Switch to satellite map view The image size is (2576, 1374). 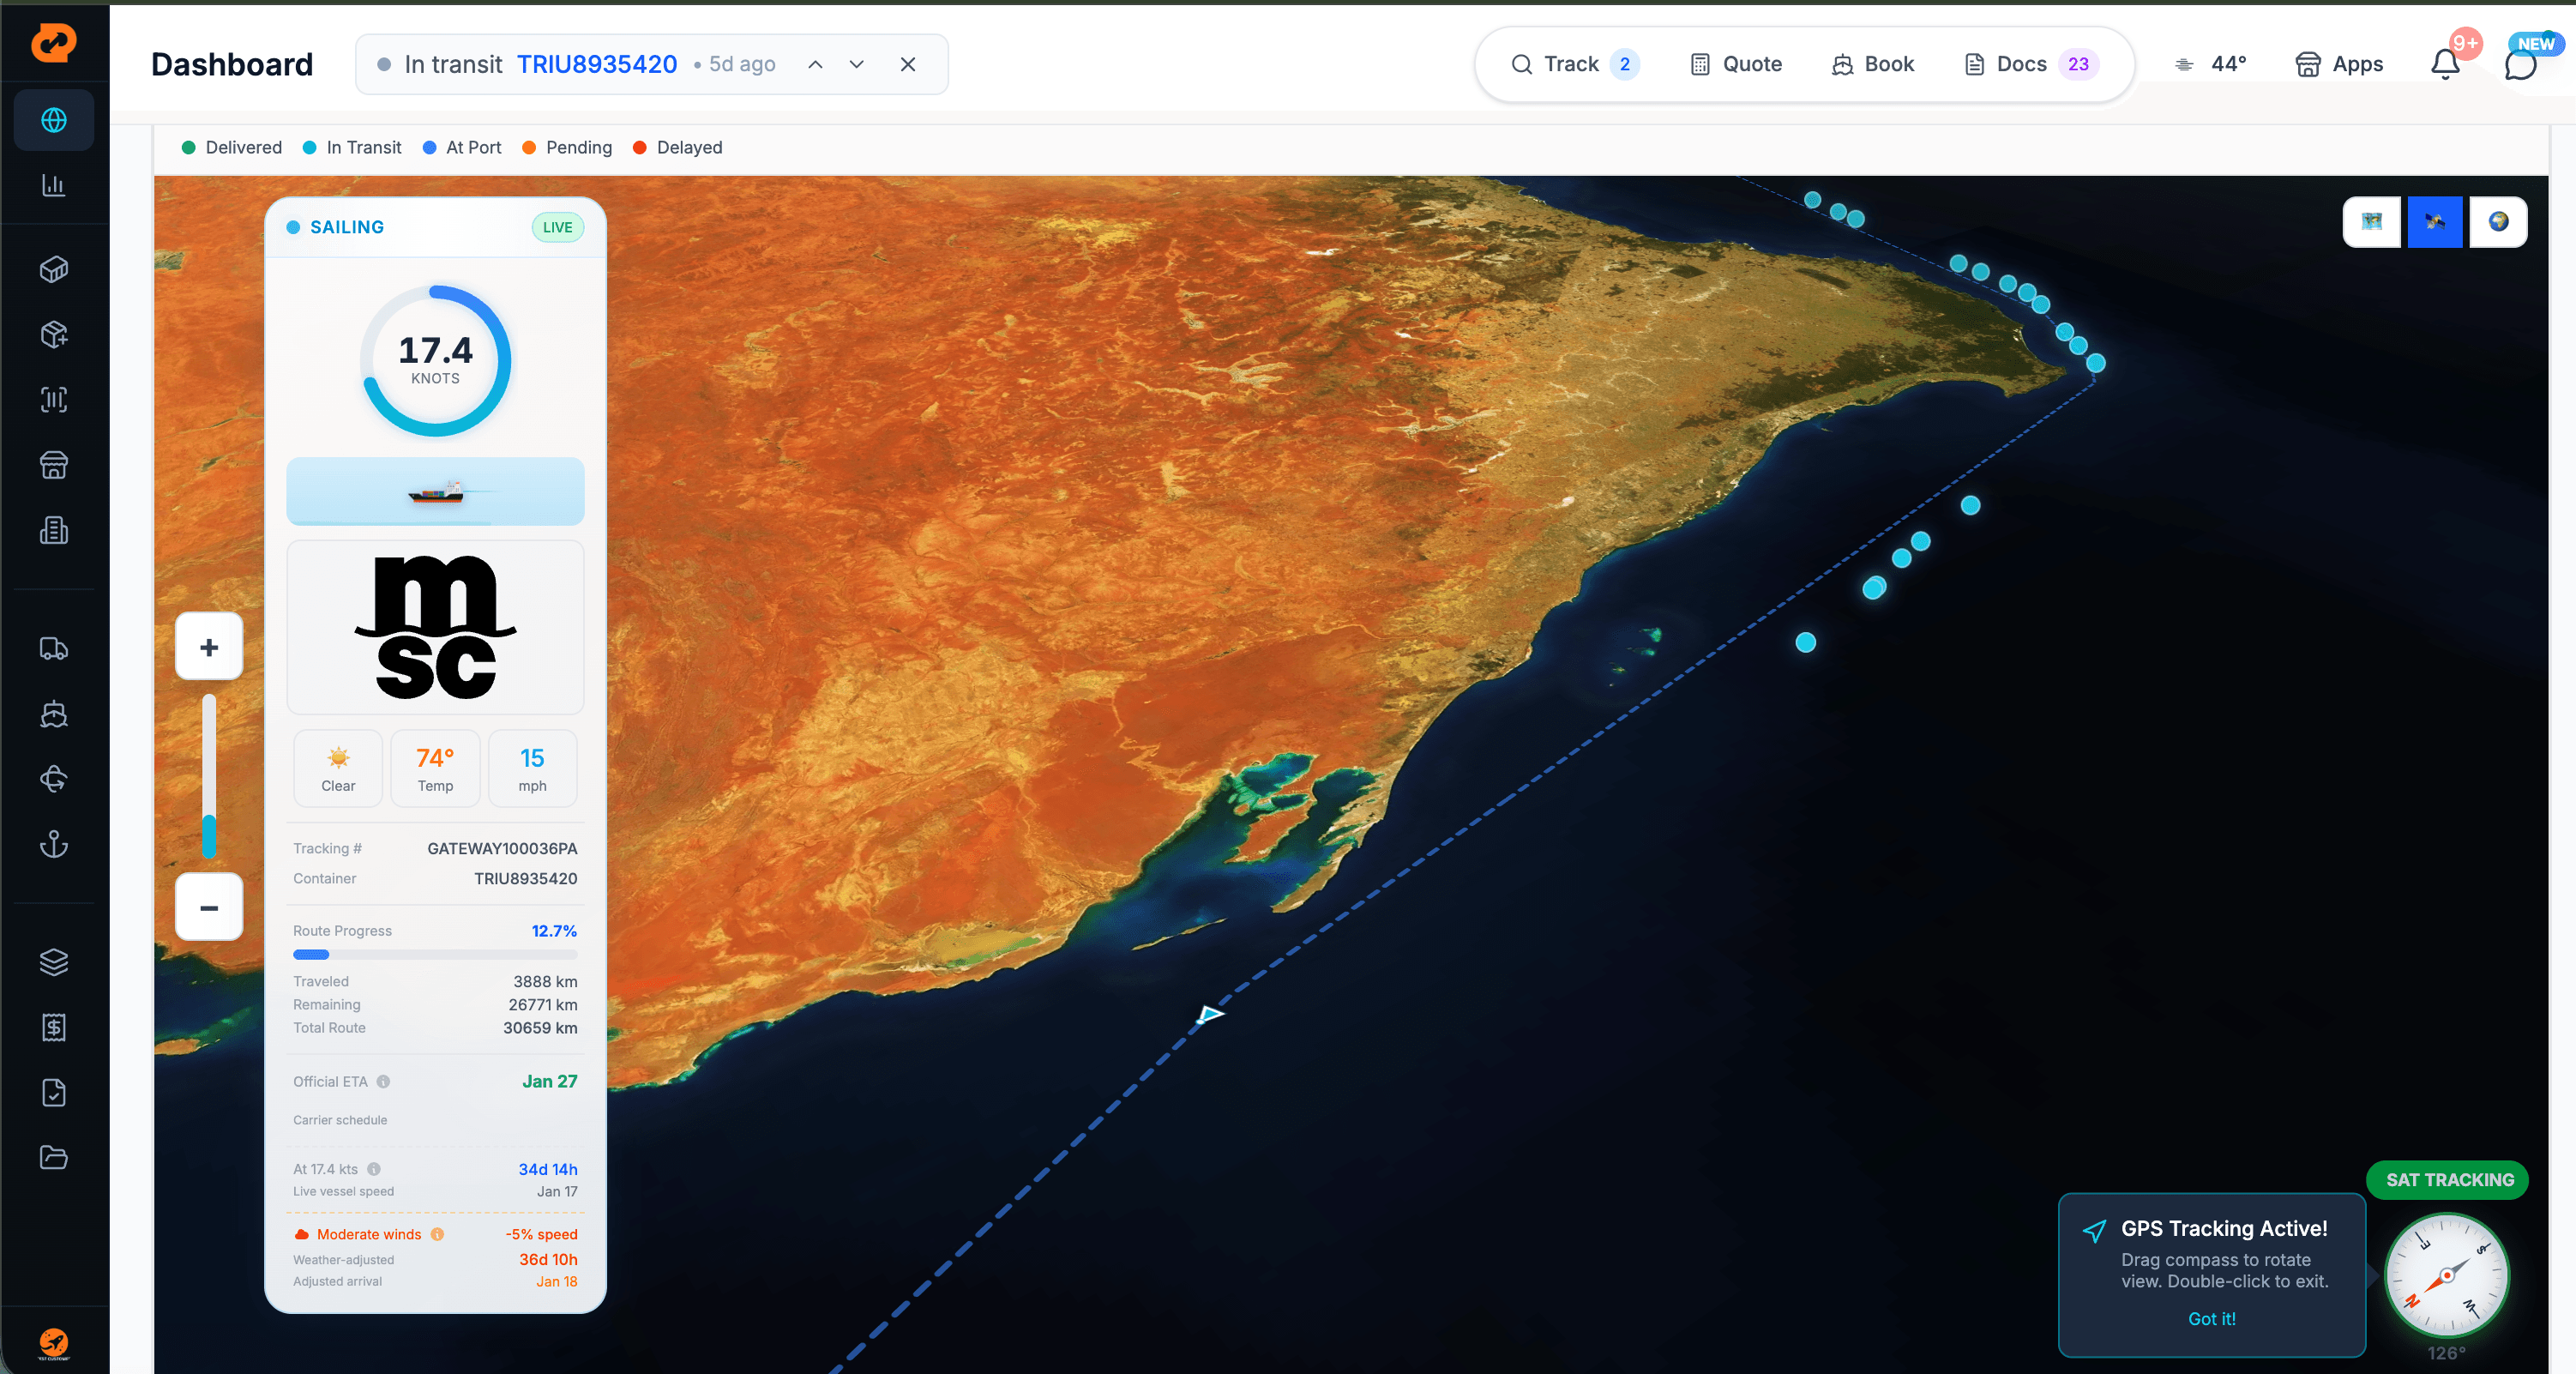pyautogui.click(x=2434, y=221)
